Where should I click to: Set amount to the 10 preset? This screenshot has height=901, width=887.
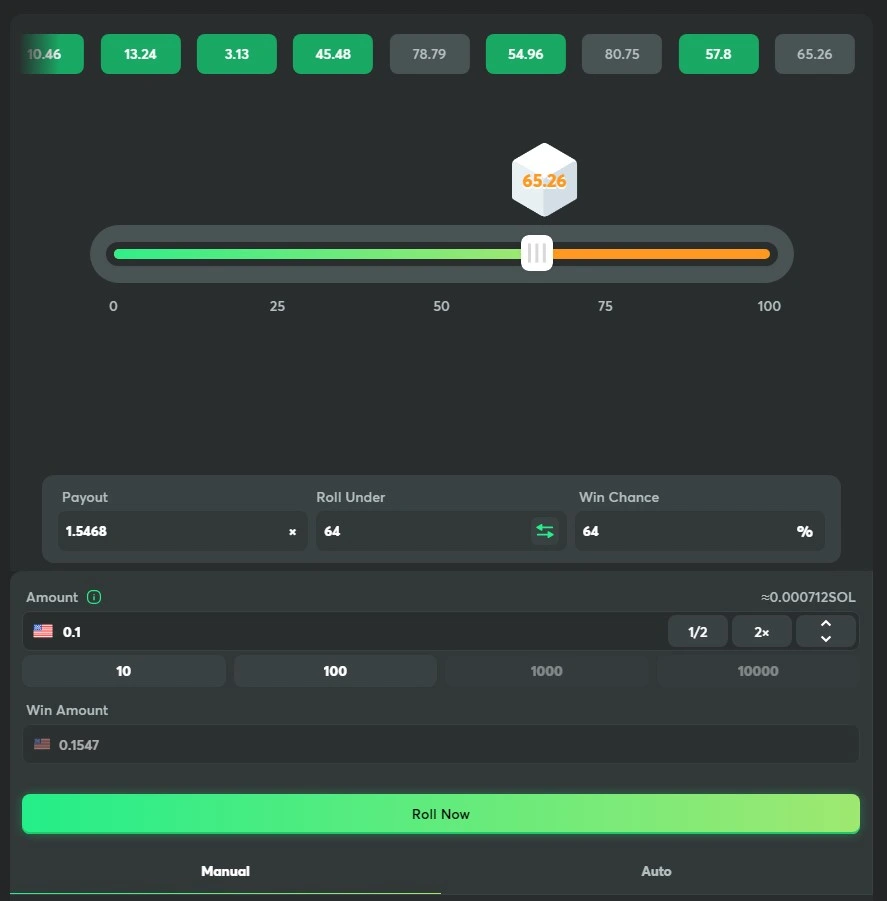(x=124, y=671)
